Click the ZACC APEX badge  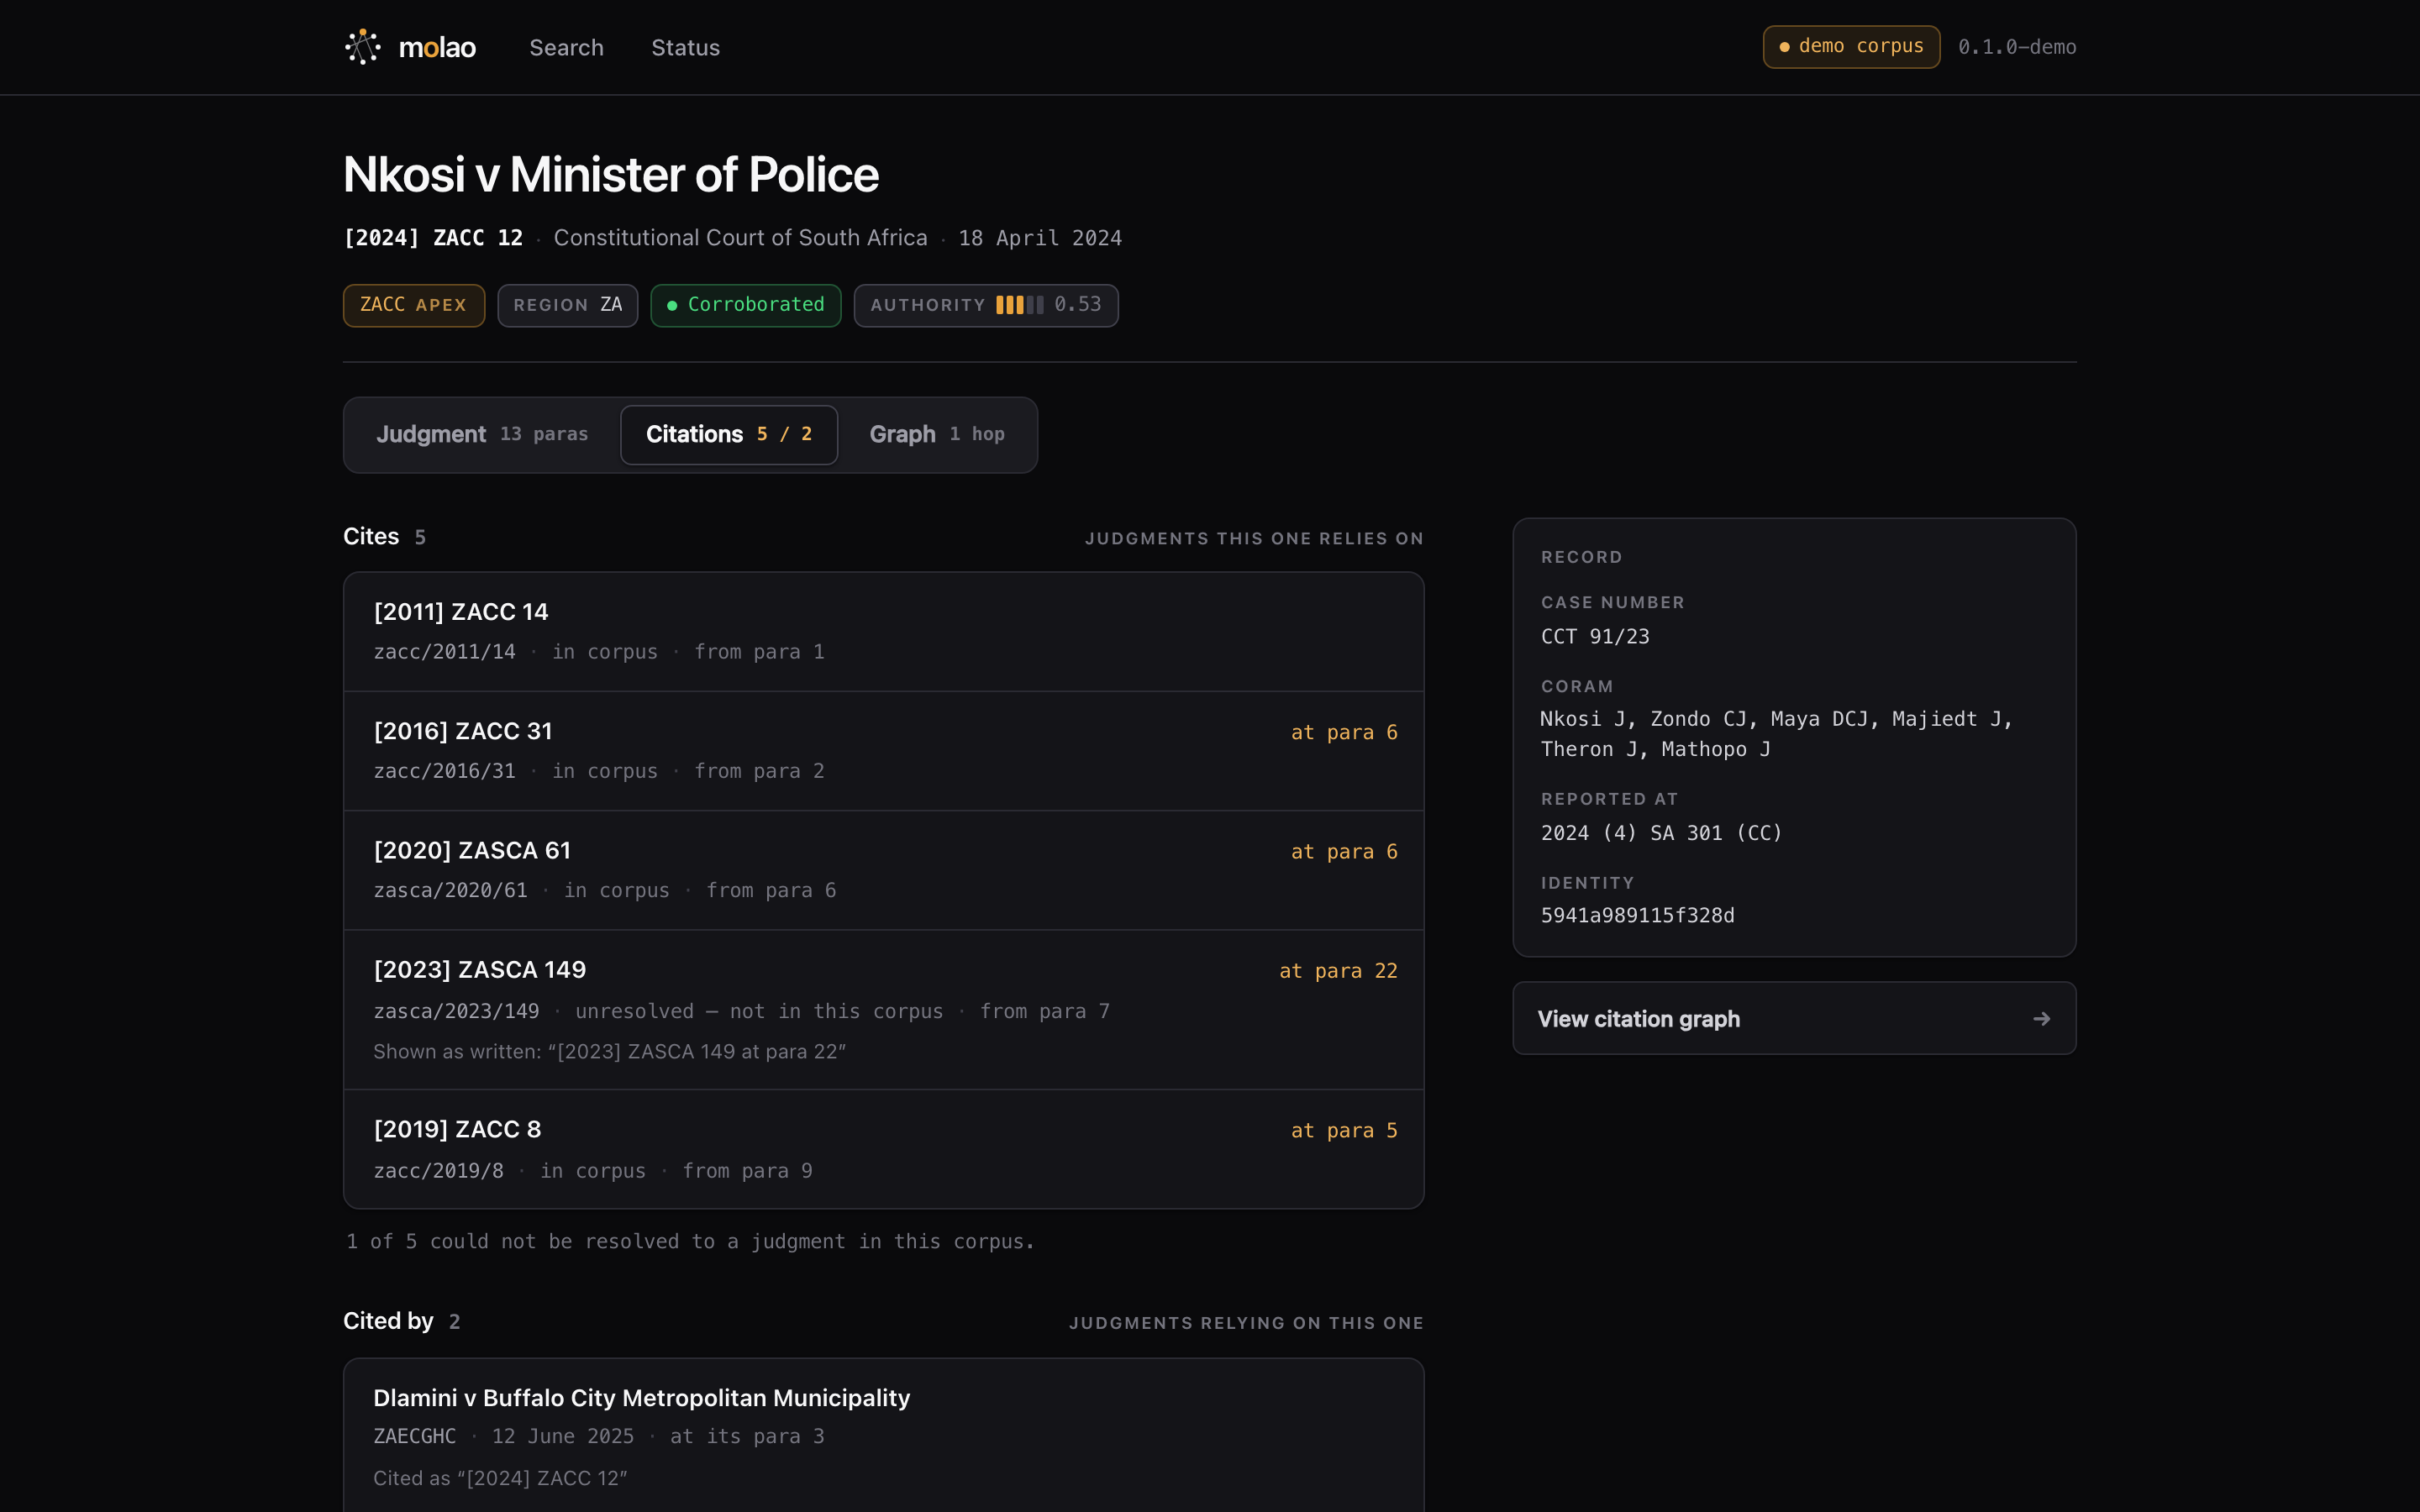[414, 305]
